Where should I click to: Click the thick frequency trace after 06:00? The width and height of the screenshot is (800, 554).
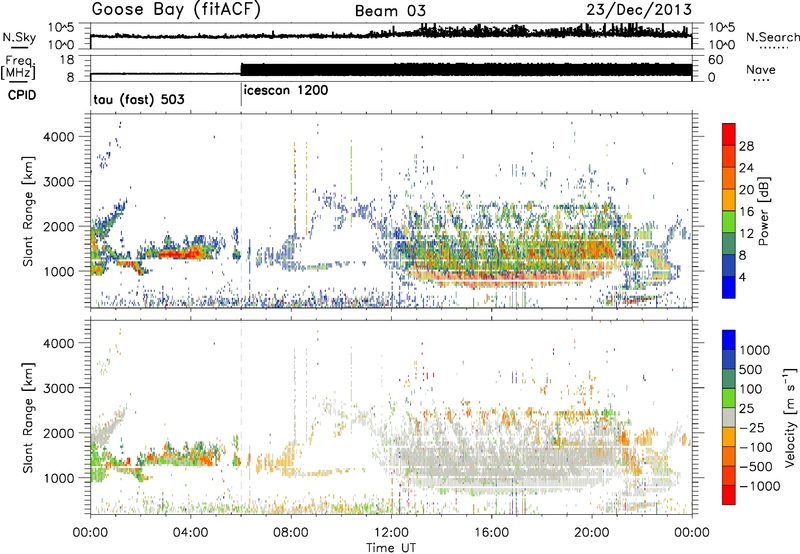tap(466, 70)
